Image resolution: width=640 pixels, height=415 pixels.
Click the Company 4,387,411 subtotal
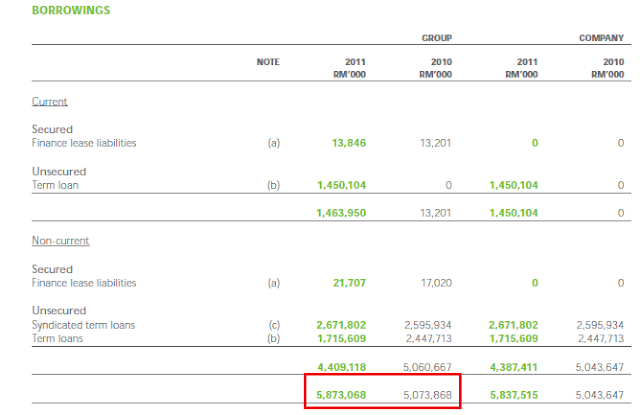[514, 367]
